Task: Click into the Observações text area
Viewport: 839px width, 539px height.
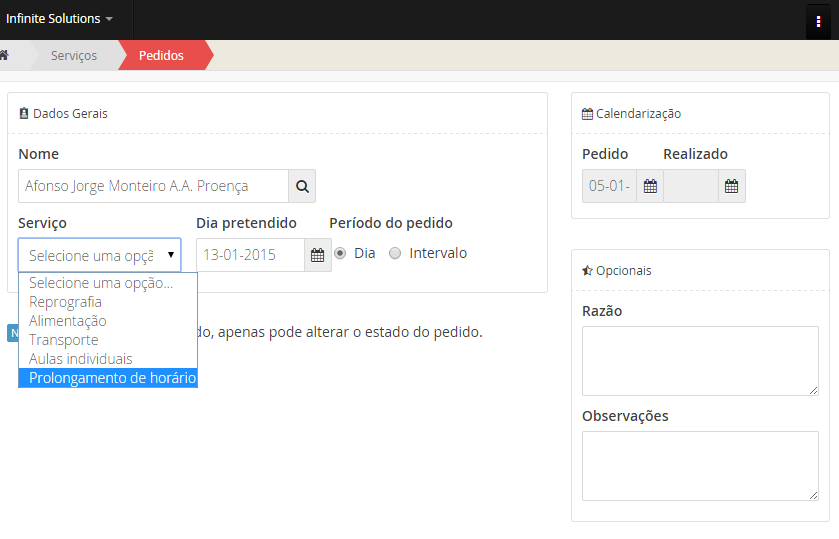Action: pos(700,465)
